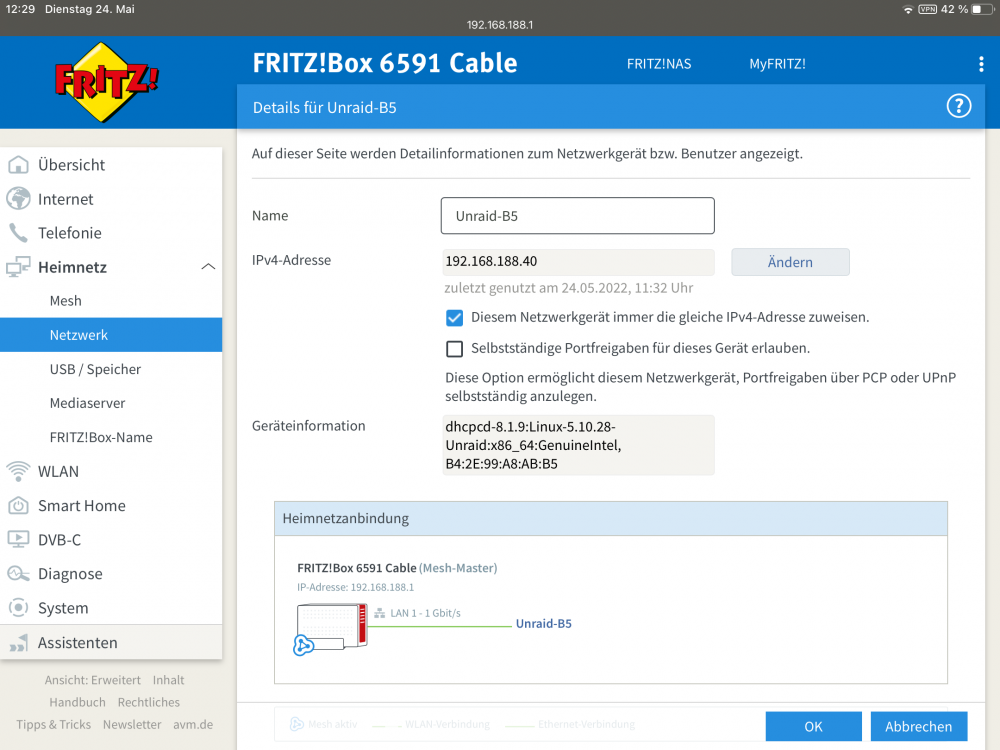Open Rechtliches footer link
The width and height of the screenshot is (1000, 750).
coord(149,702)
